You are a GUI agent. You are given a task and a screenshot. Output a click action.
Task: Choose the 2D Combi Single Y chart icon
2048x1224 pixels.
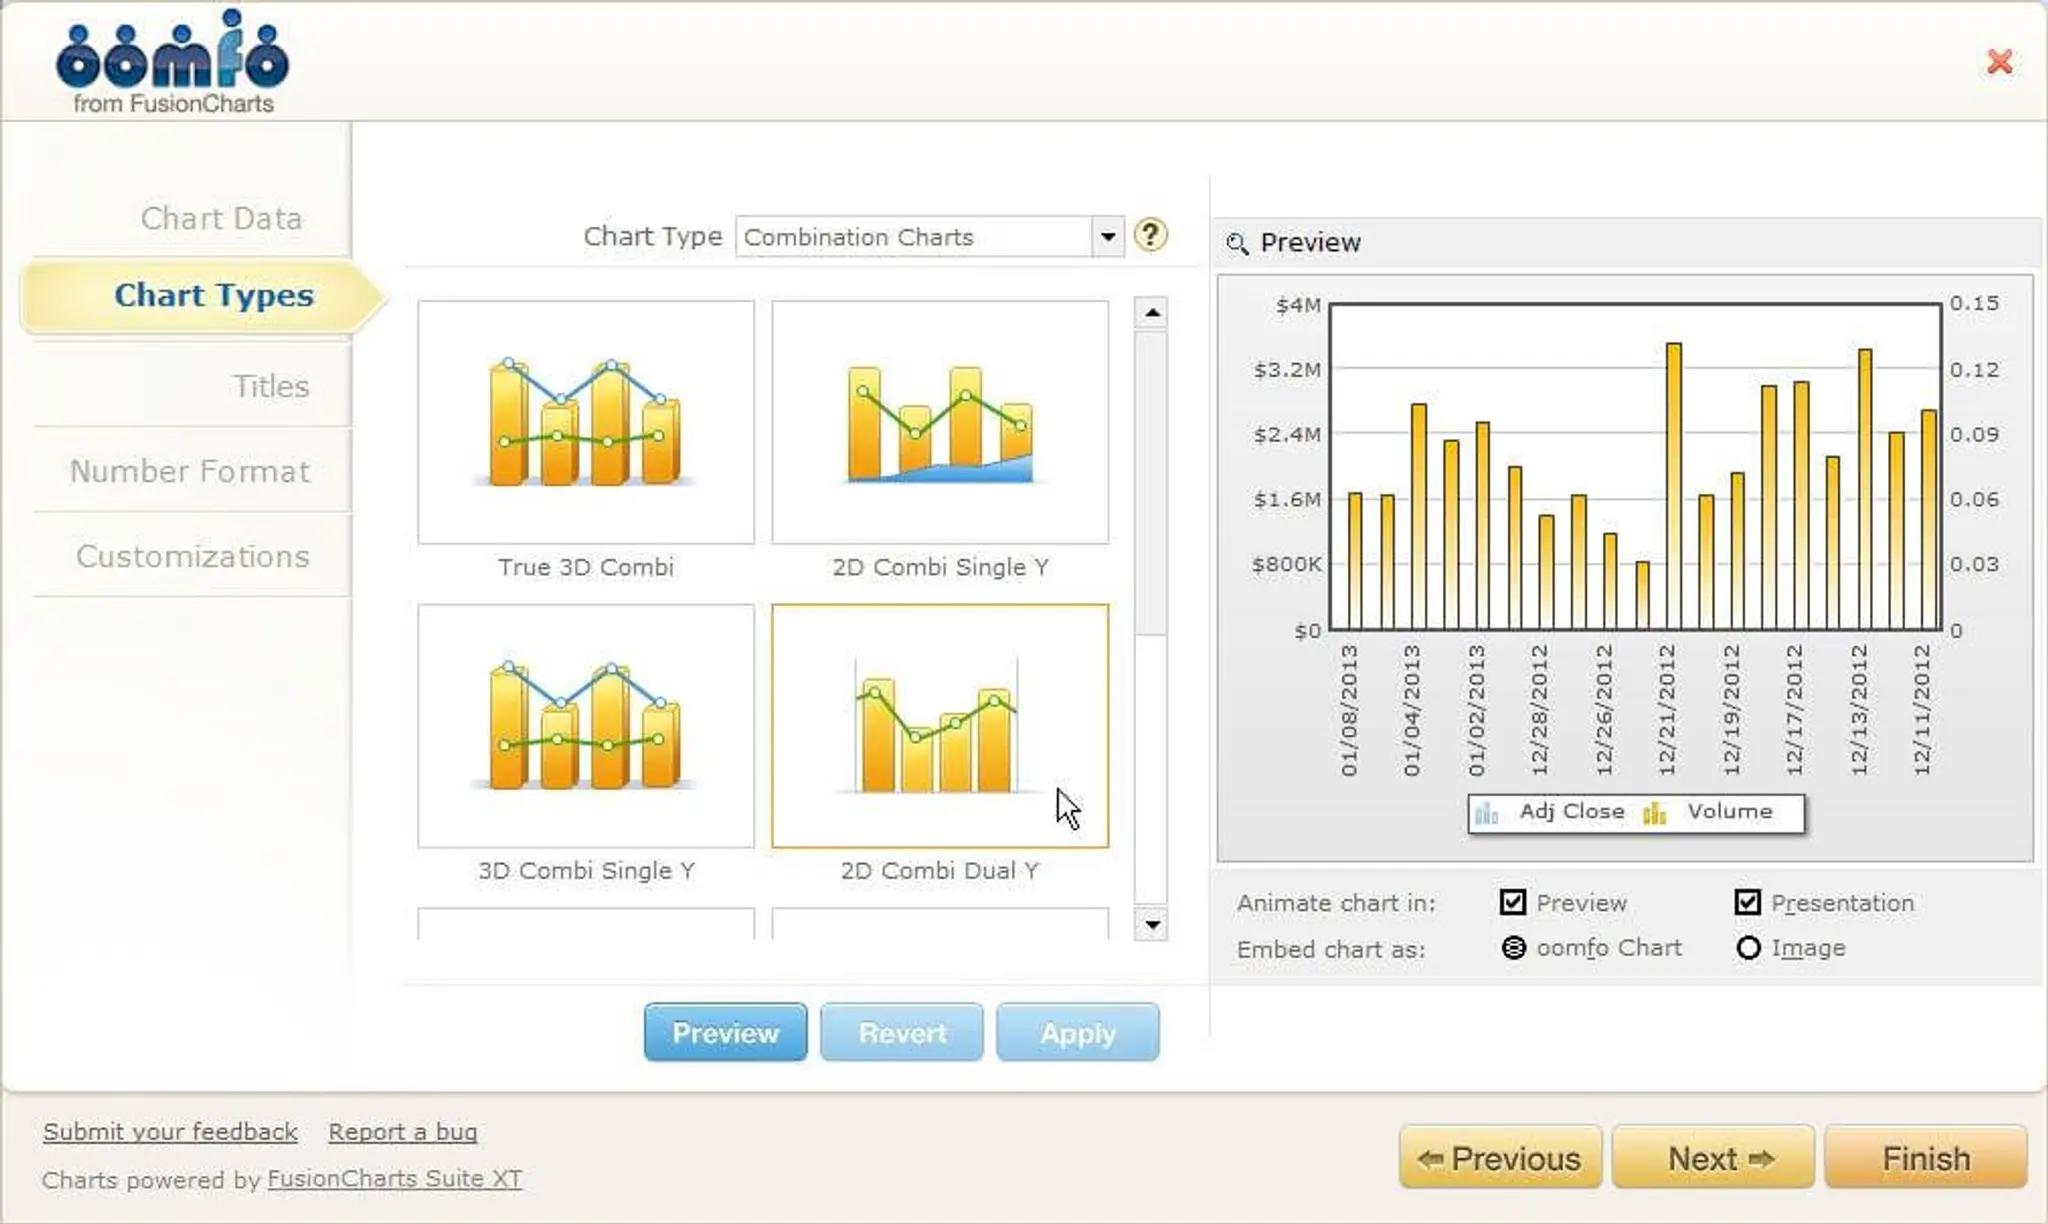[939, 423]
